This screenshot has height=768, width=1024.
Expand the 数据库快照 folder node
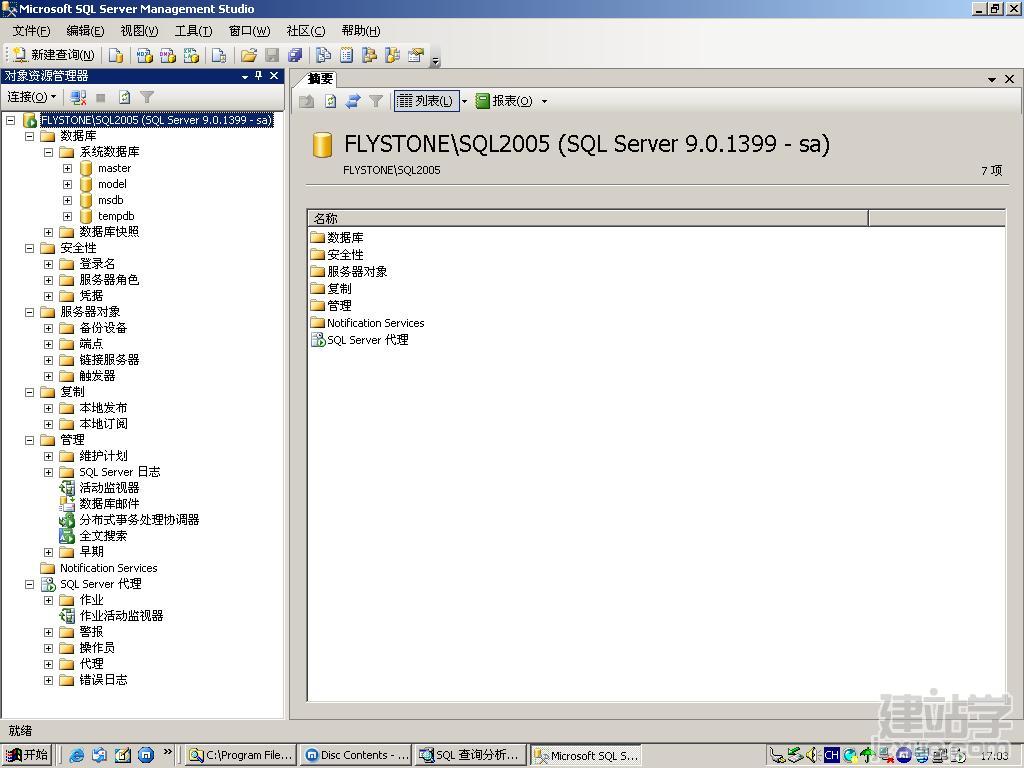pyautogui.click(x=48, y=232)
